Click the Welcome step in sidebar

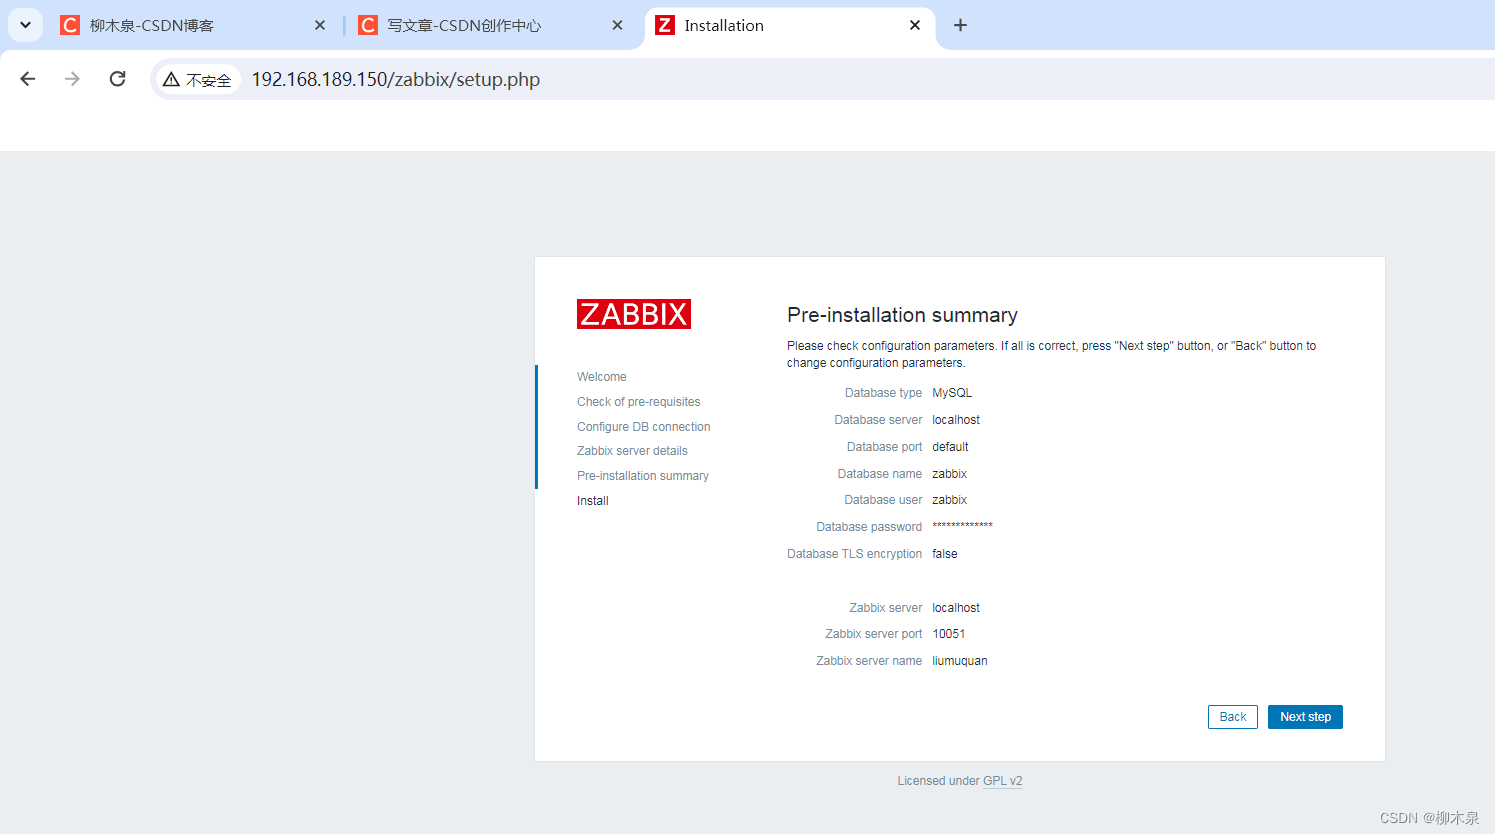[x=602, y=377]
